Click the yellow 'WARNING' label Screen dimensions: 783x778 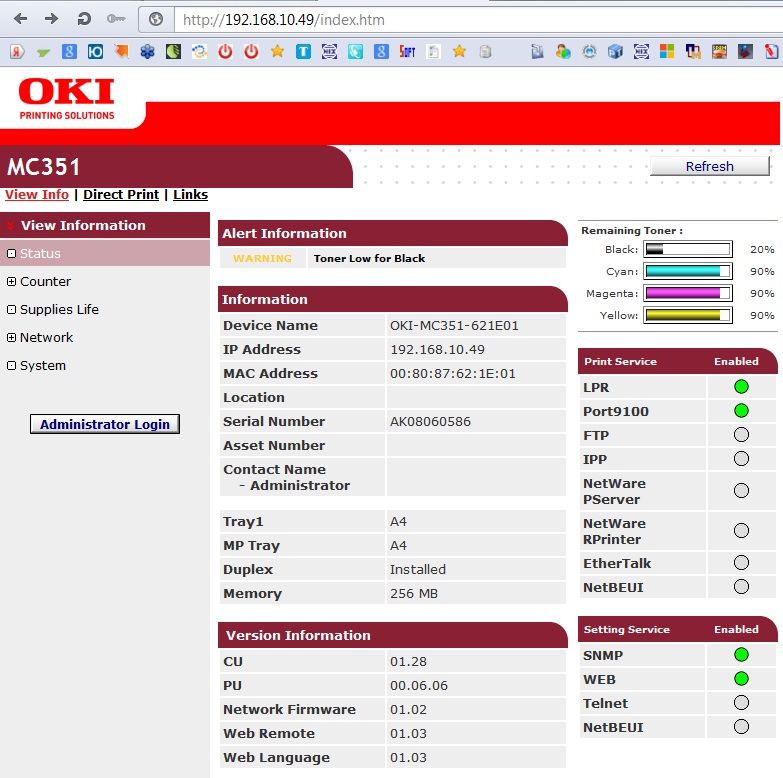[x=263, y=258]
